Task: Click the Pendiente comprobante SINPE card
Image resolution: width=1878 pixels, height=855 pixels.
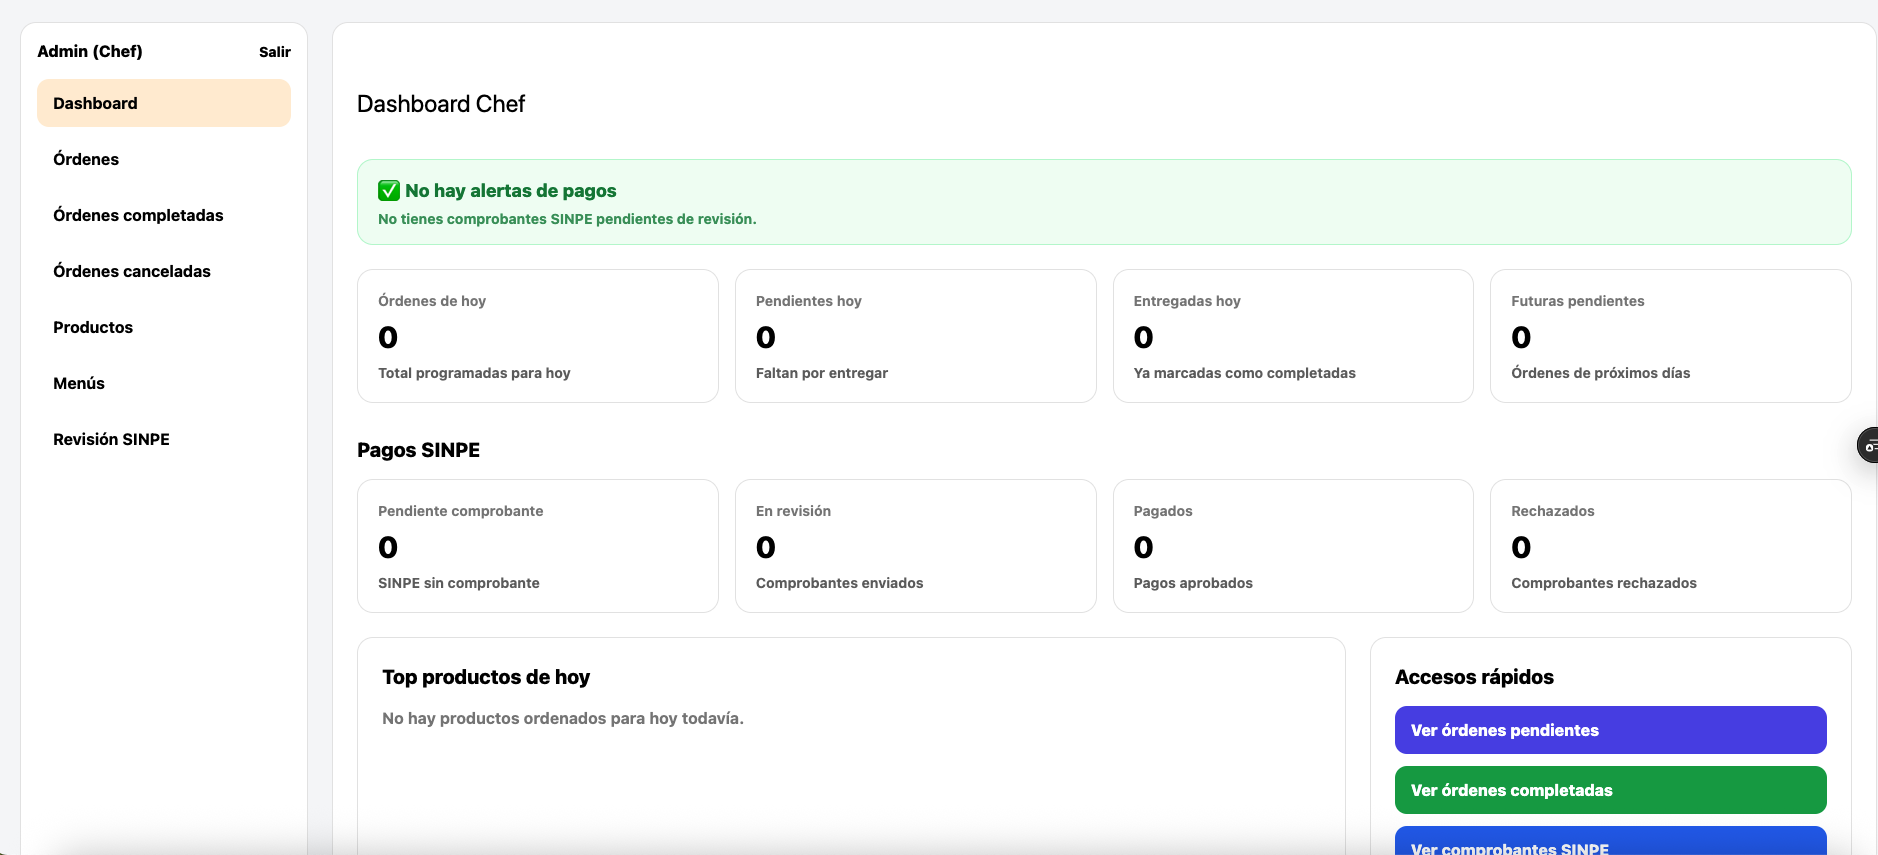Action: pyautogui.click(x=538, y=546)
